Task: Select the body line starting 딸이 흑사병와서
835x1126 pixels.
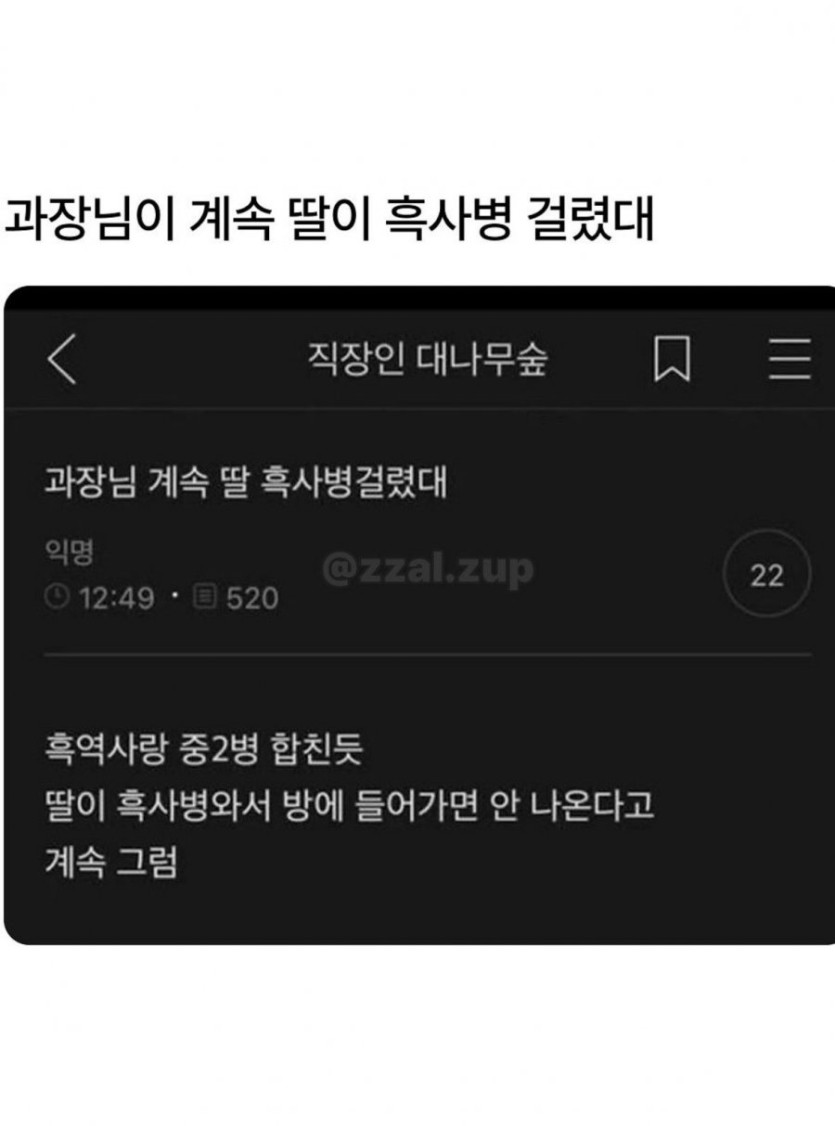Action: [349, 804]
